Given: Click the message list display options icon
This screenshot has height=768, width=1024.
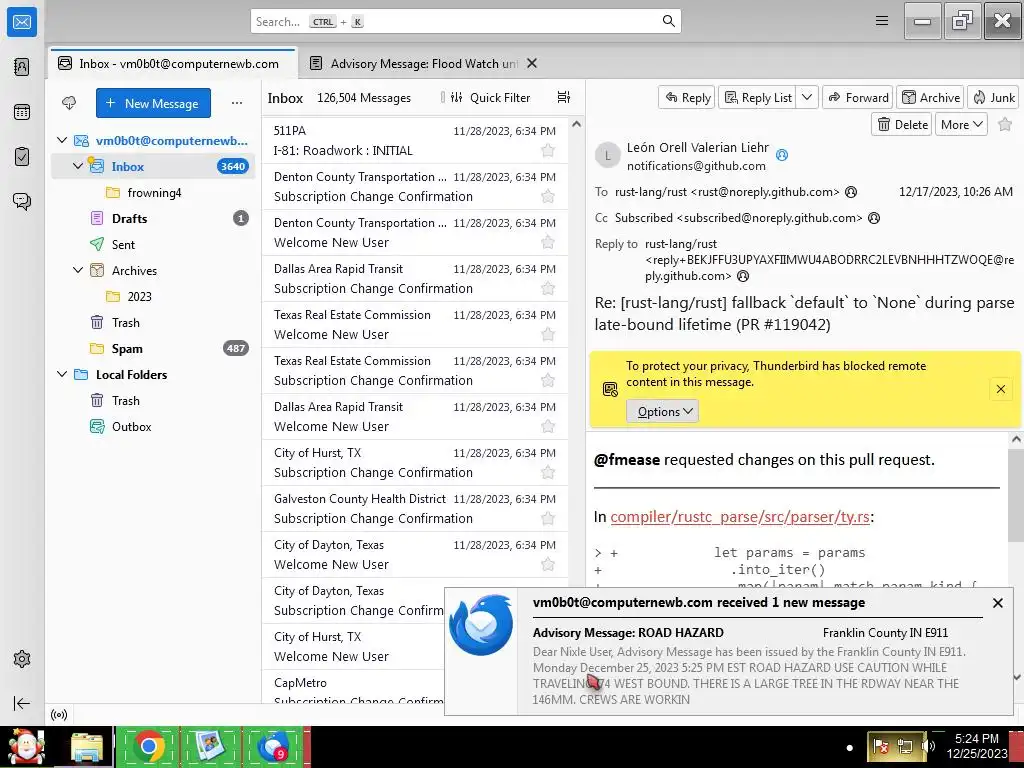Looking at the screenshot, I should 564,97.
